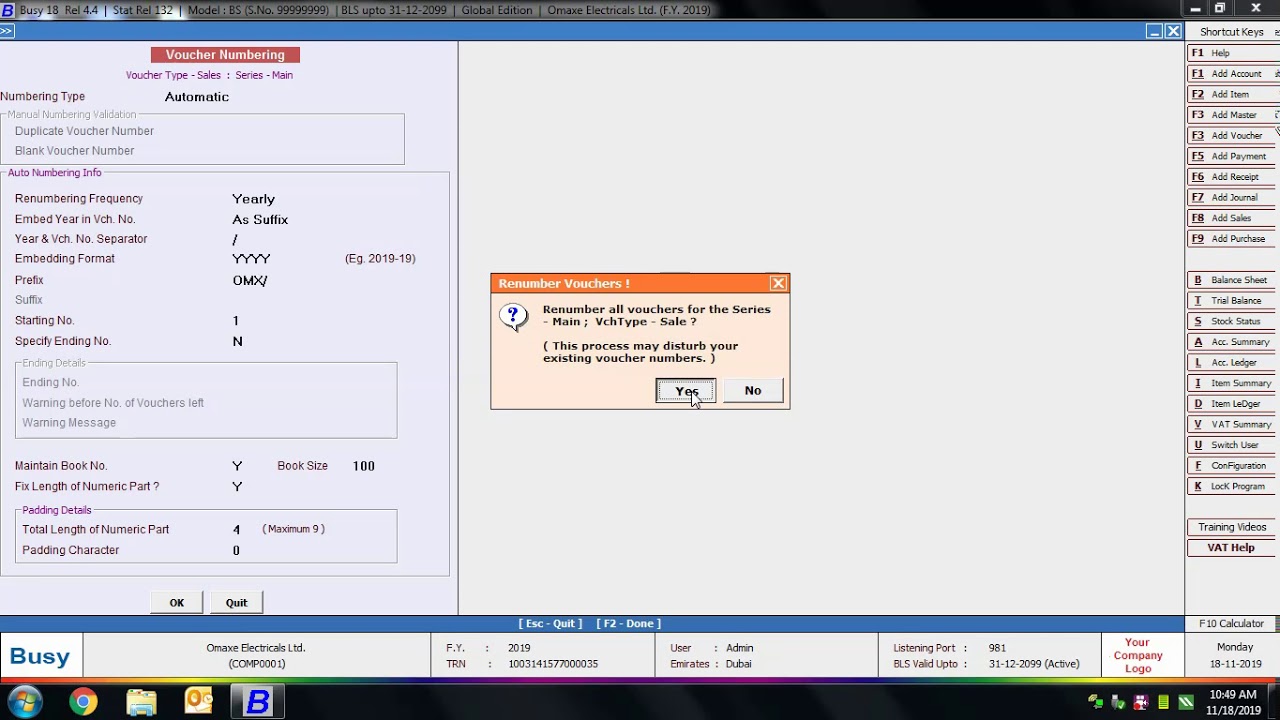Click Book Size value 100
1280x720 pixels.
click(x=364, y=466)
